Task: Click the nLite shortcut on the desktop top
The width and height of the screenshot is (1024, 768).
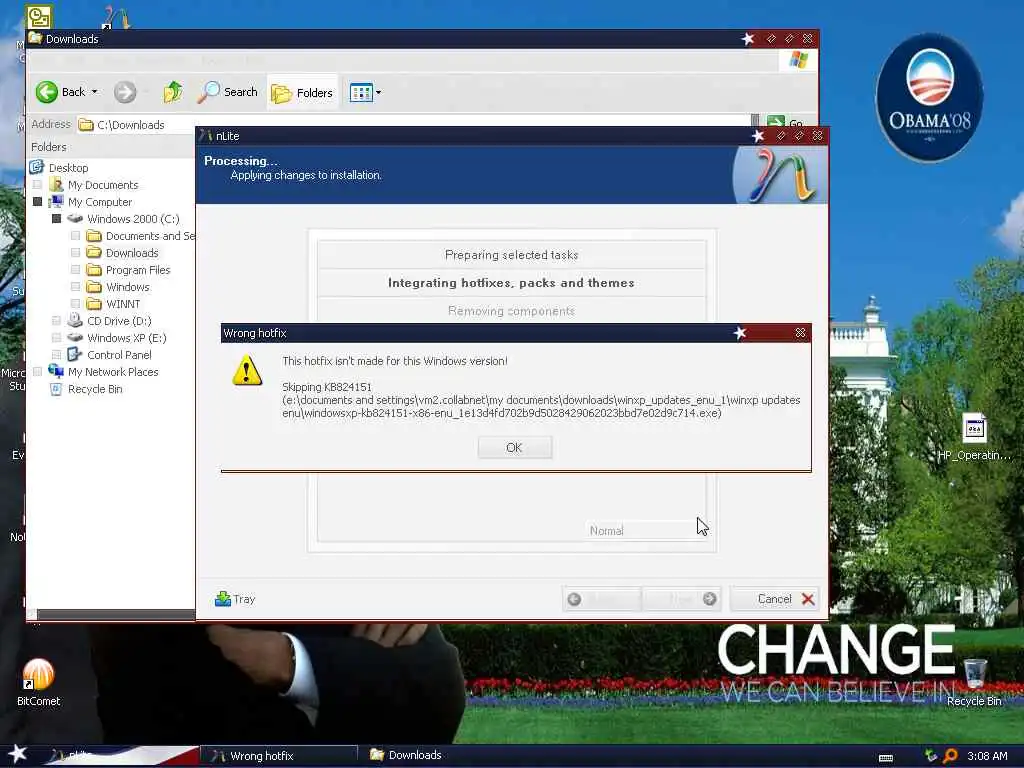Action: tap(116, 16)
